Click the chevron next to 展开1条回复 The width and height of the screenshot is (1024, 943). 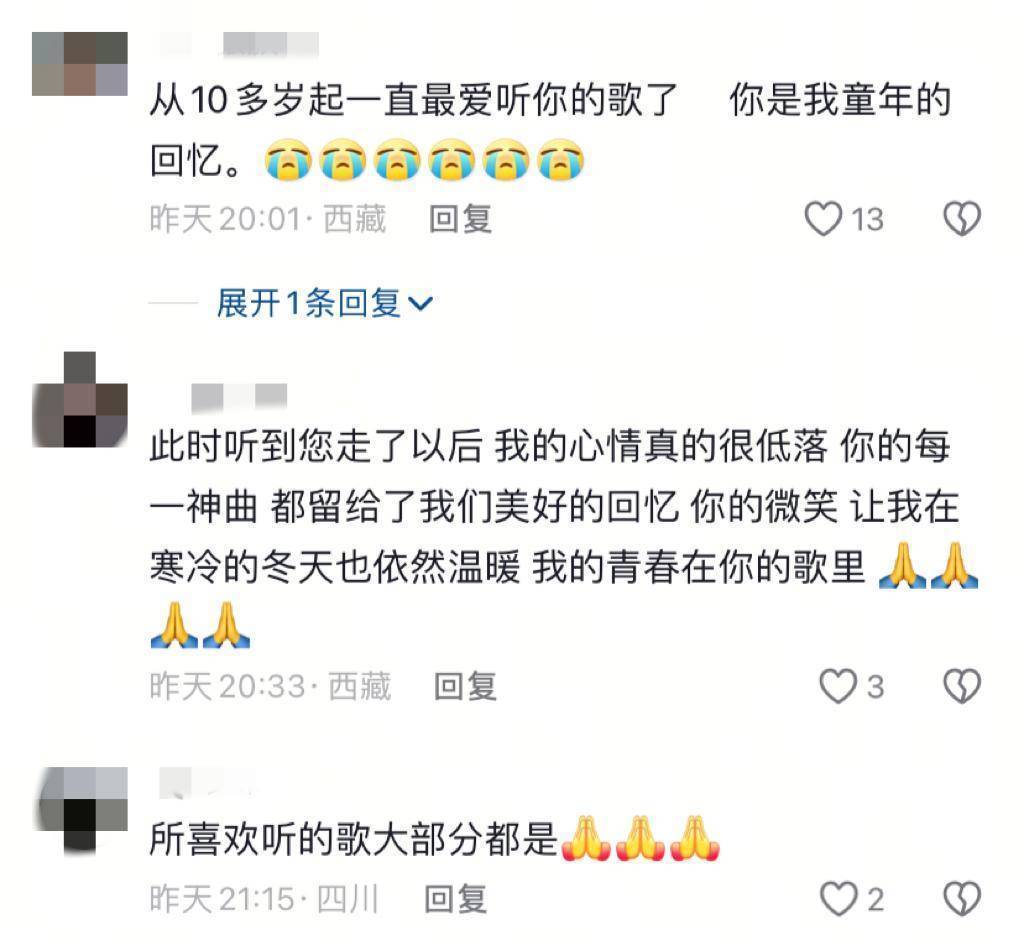[420, 304]
